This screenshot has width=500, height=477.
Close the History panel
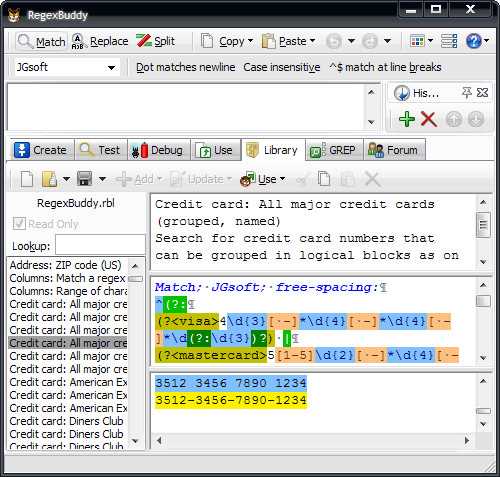point(482,92)
